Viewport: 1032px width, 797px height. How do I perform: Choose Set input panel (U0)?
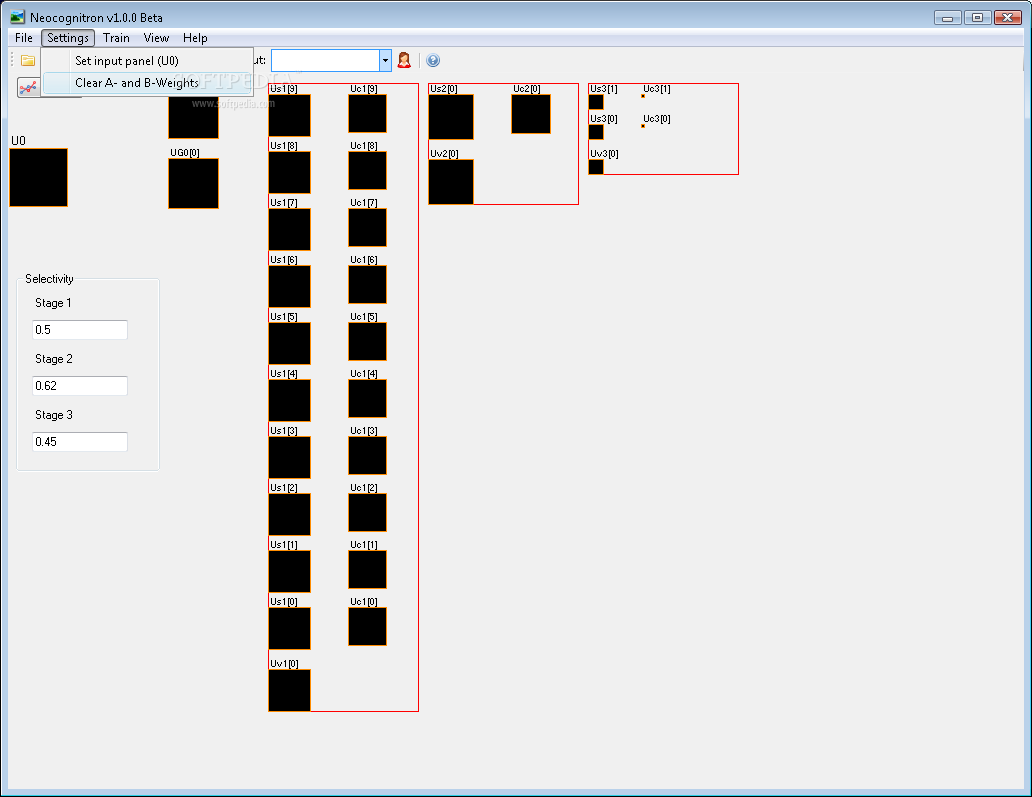click(147, 61)
